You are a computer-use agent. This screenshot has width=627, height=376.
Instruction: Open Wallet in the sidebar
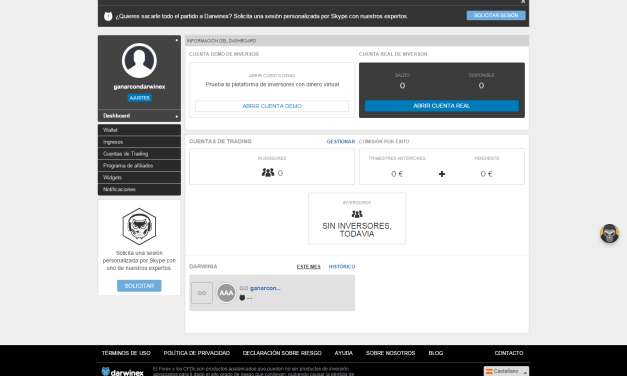[x=139, y=130]
